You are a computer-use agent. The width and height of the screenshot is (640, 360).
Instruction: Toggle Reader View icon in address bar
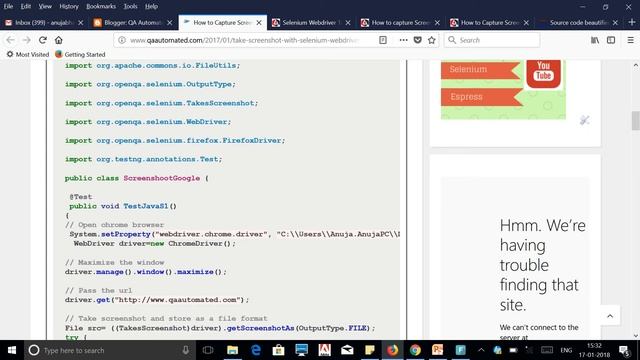[383, 40]
